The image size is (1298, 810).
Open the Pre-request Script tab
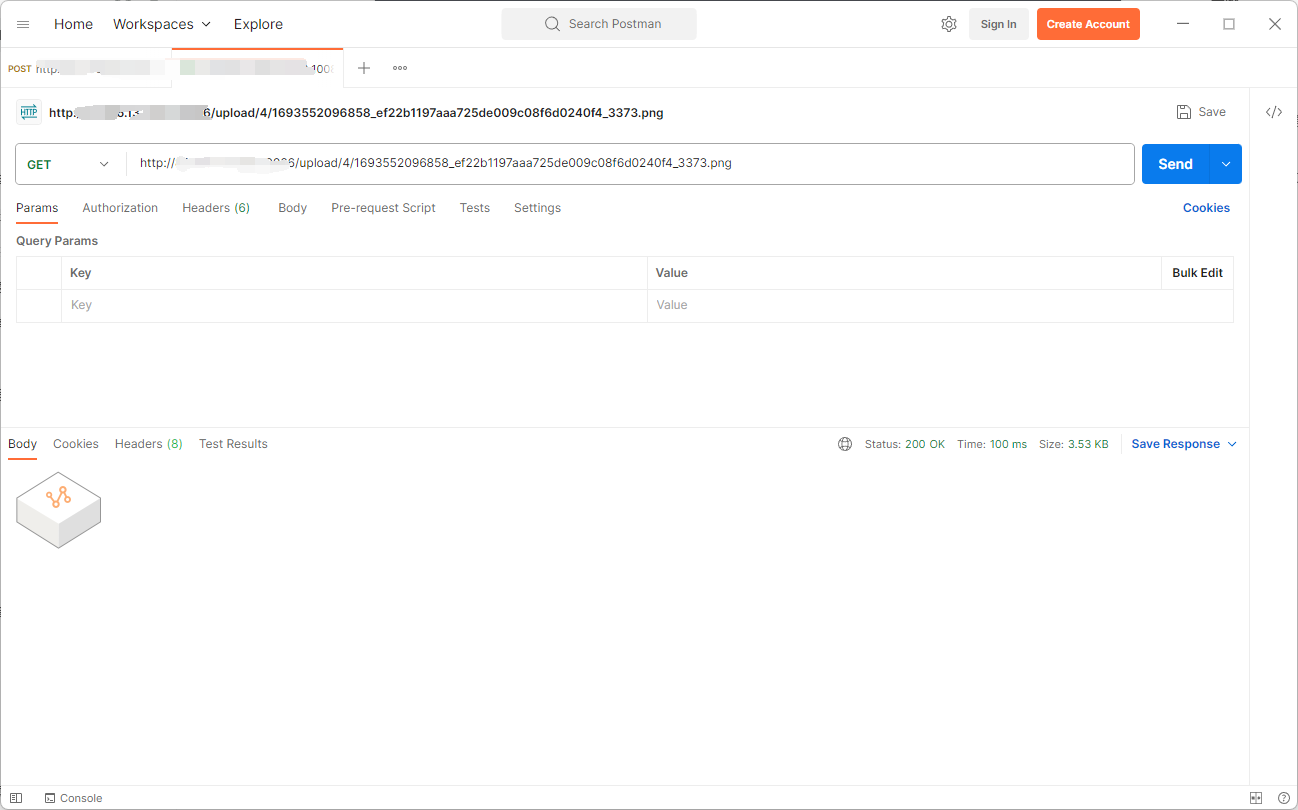(x=383, y=208)
